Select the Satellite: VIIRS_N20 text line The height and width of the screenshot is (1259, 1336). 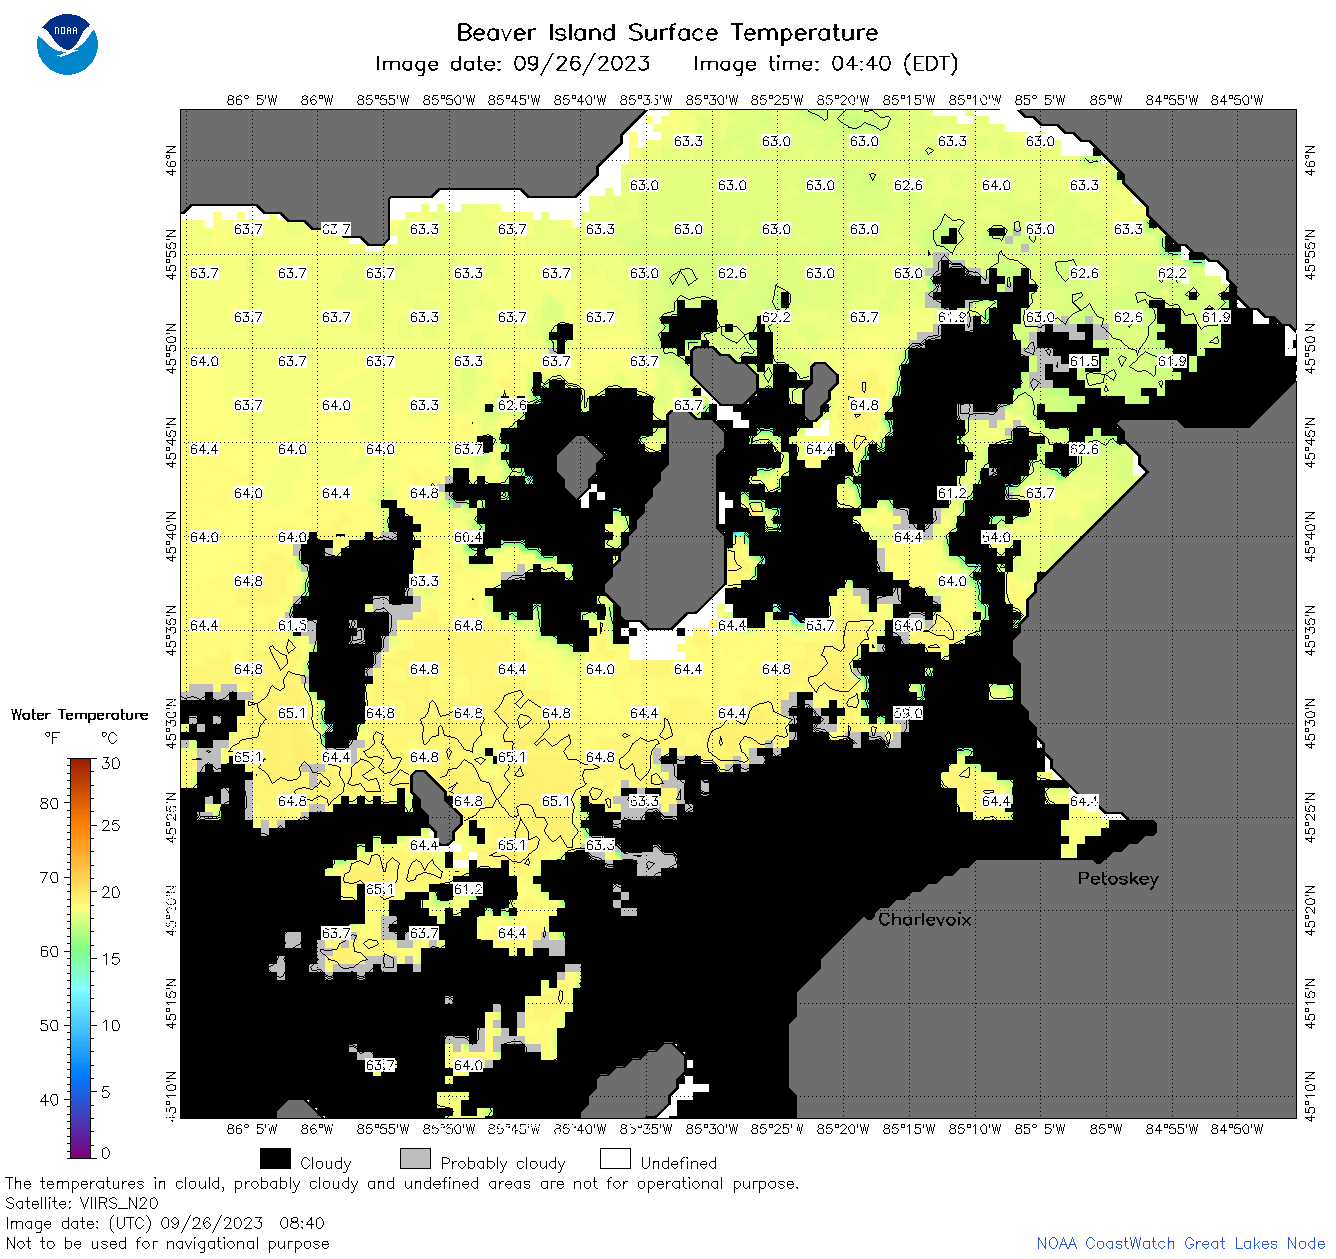[x=81, y=1203]
